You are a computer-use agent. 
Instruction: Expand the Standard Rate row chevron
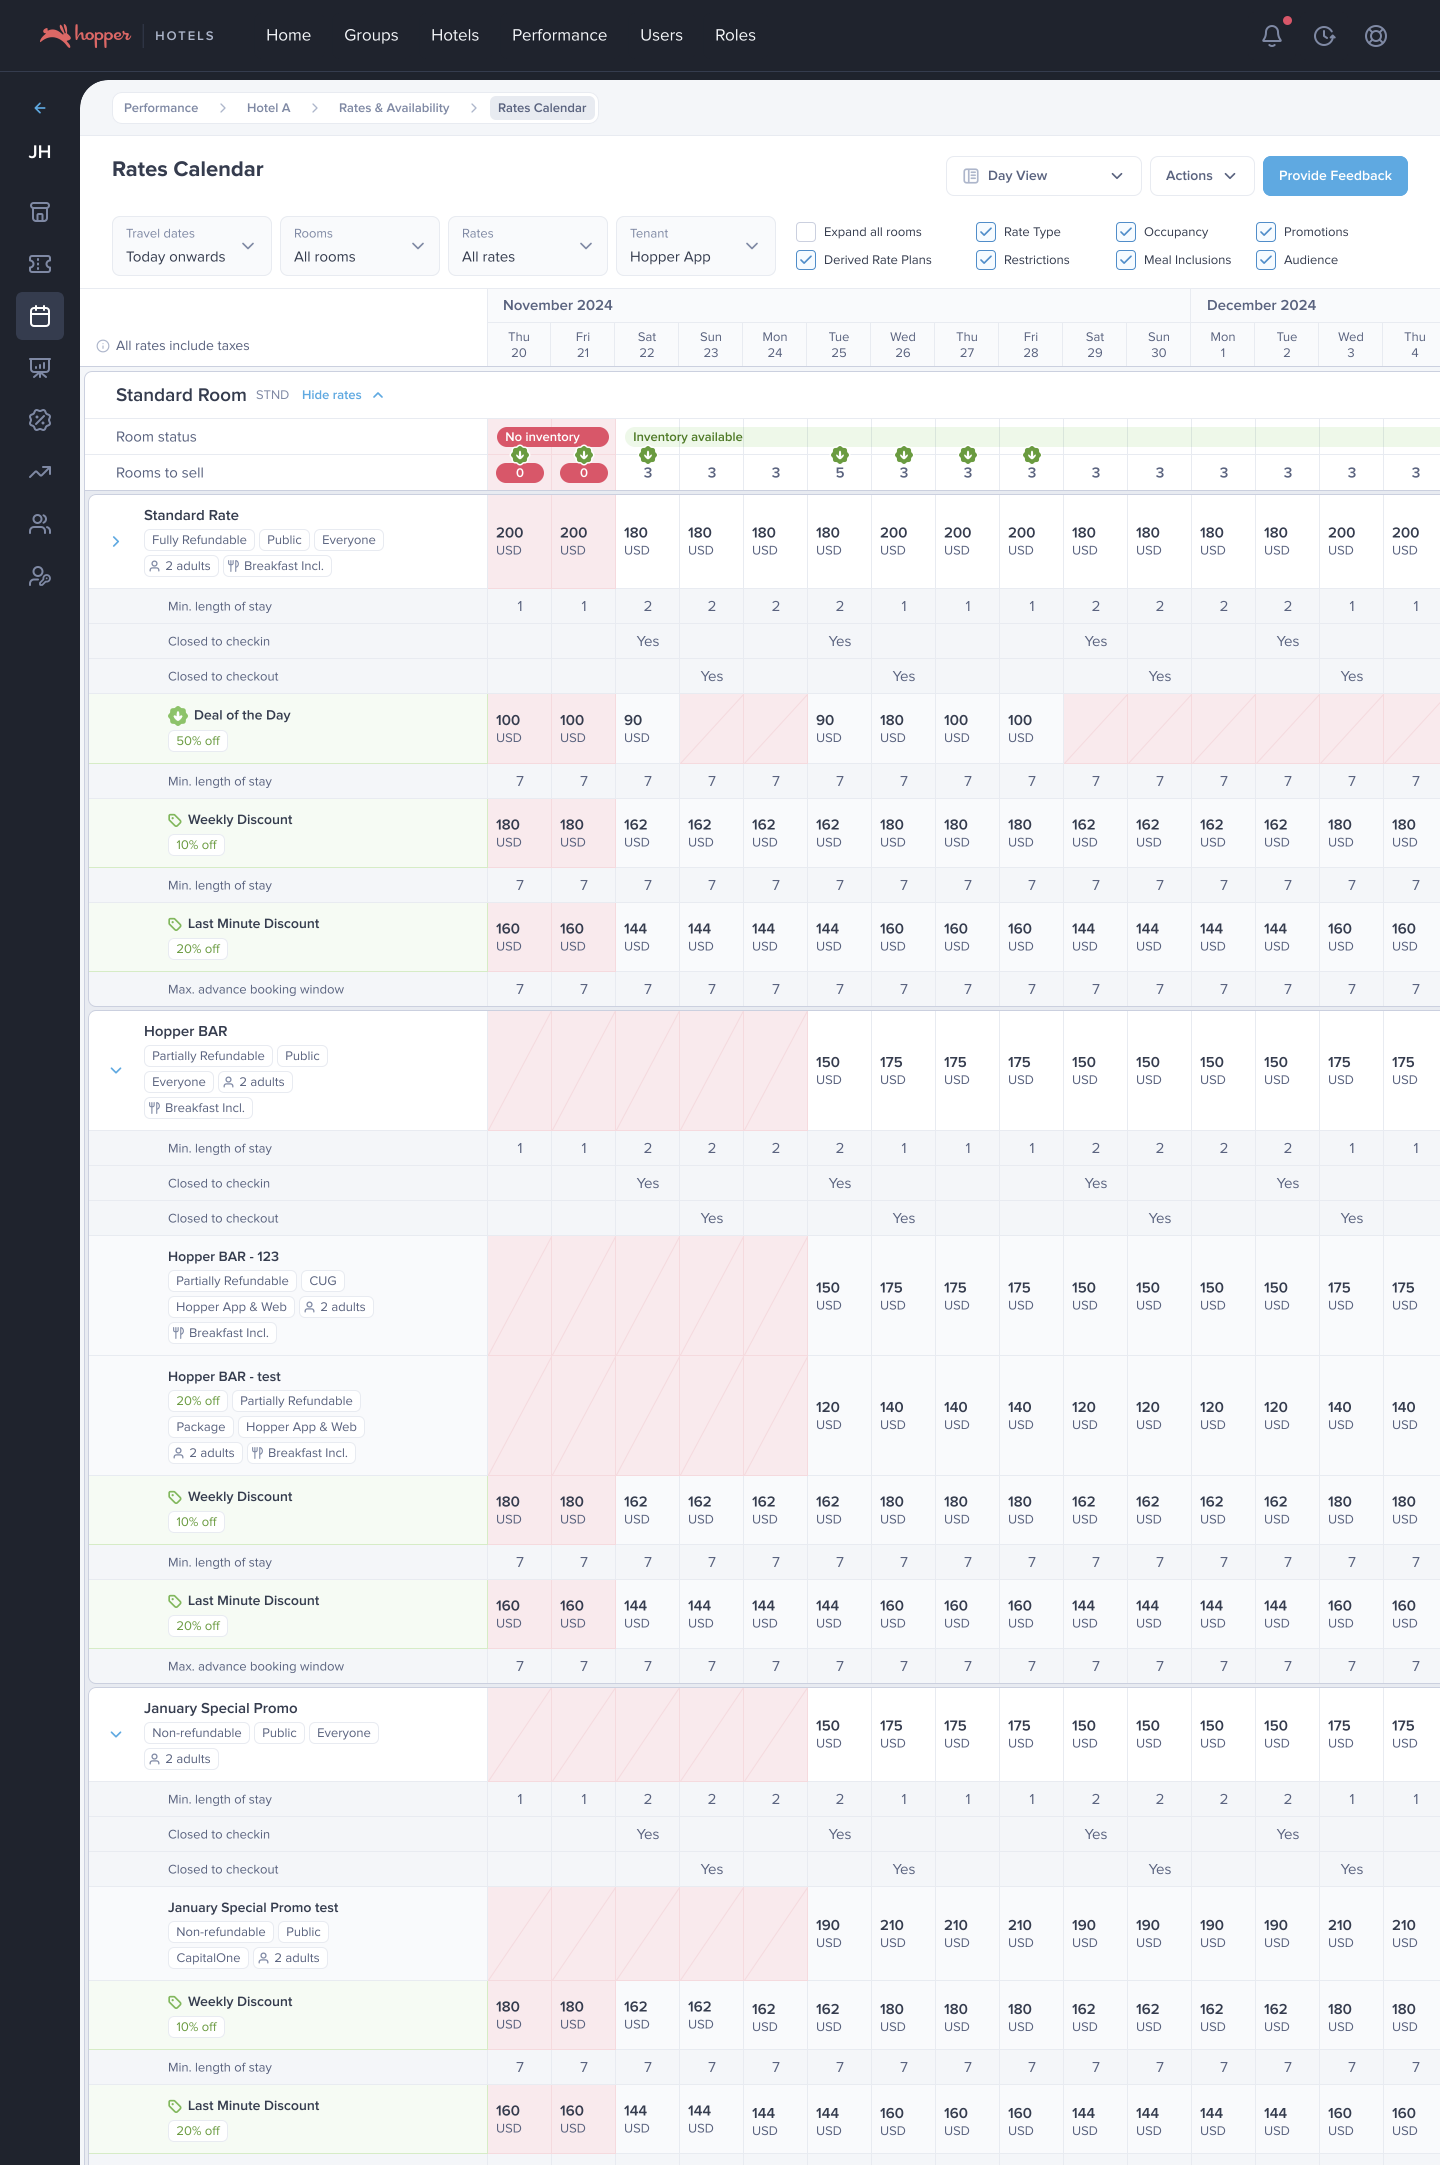(116, 541)
